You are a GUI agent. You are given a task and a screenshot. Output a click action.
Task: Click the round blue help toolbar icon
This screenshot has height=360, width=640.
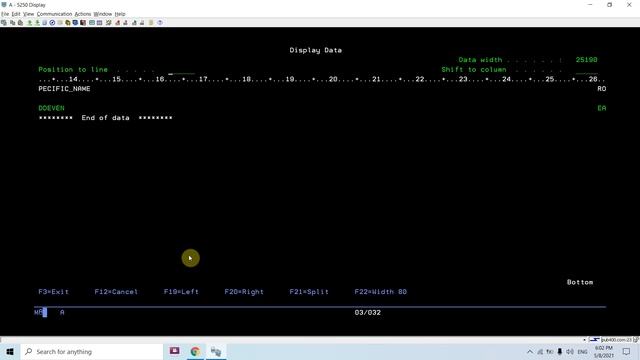tap(160, 22)
